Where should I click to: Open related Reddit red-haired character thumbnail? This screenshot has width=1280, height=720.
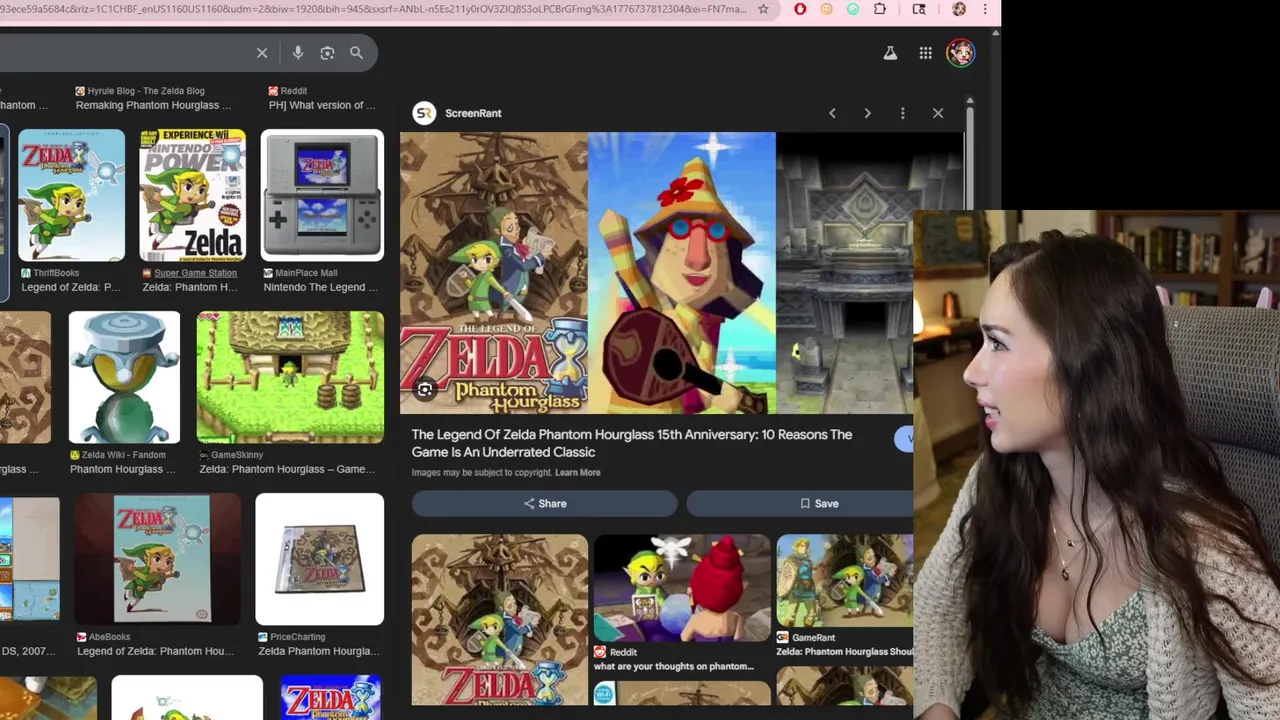(682, 587)
